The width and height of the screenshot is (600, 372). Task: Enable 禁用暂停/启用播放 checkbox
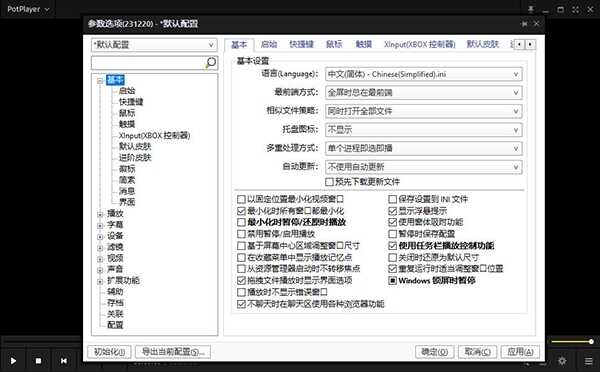tap(241, 234)
